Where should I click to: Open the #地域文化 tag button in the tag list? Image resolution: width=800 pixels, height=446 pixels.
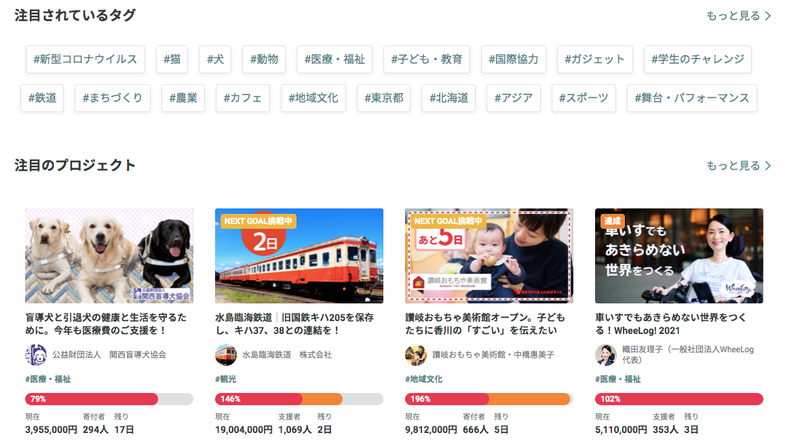pyautogui.click(x=313, y=98)
